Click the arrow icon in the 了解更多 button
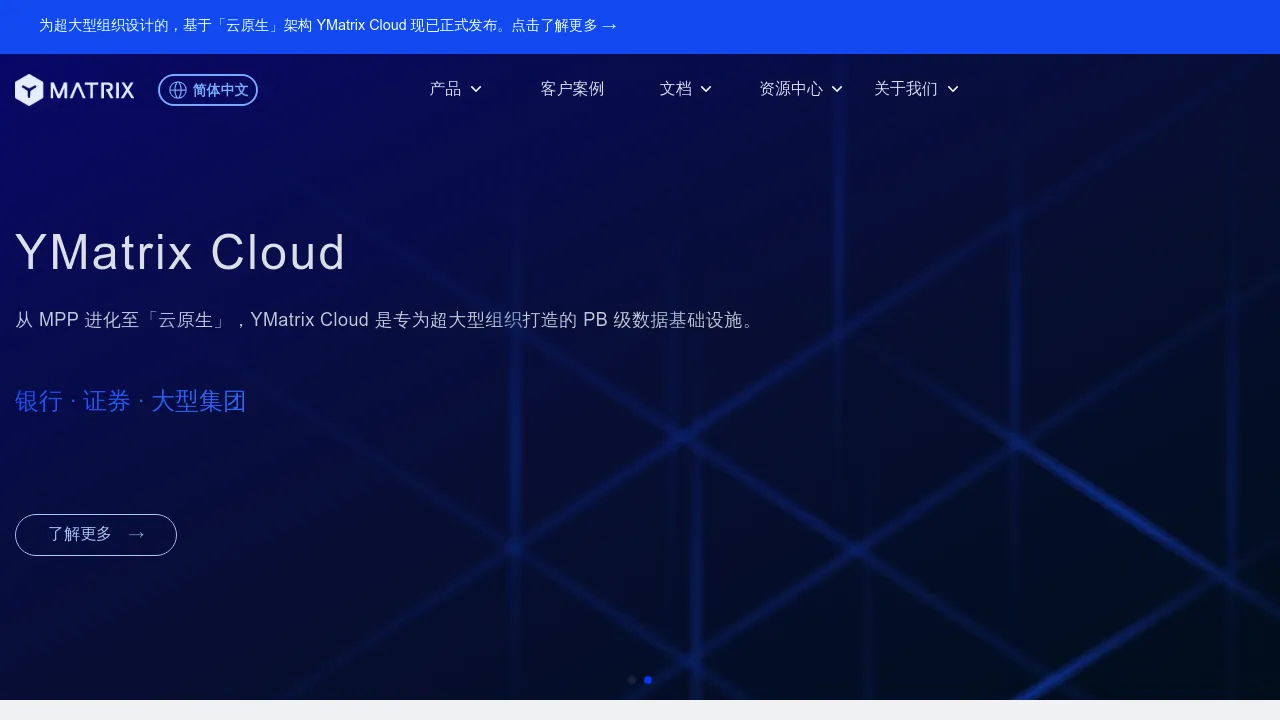The width and height of the screenshot is (1280, 720). (137, 535)
